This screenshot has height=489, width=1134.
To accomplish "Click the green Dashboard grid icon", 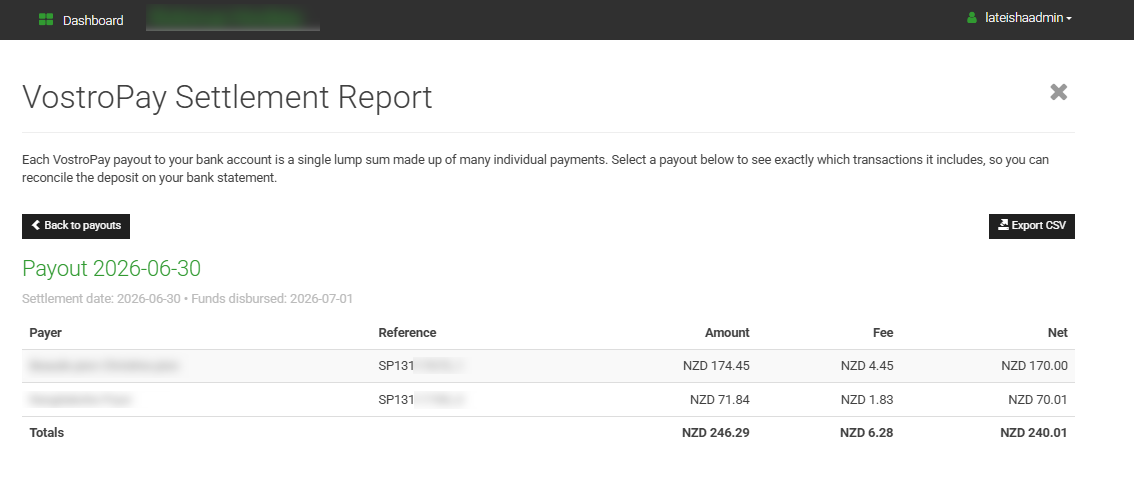I will 46,20.
